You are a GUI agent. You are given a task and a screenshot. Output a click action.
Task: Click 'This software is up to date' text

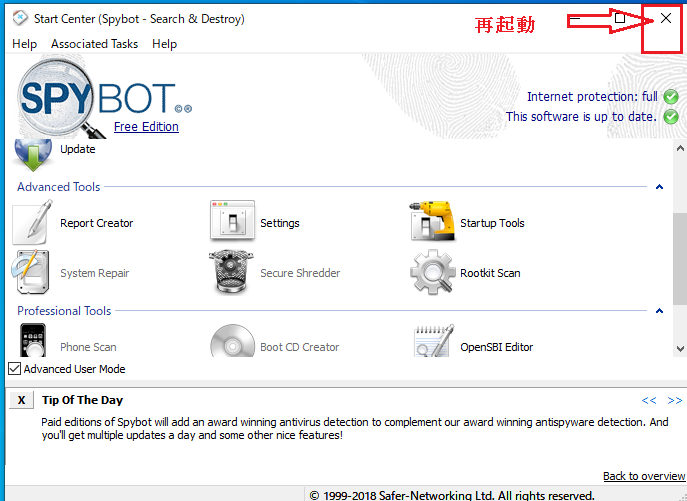[x=581, y=117]
